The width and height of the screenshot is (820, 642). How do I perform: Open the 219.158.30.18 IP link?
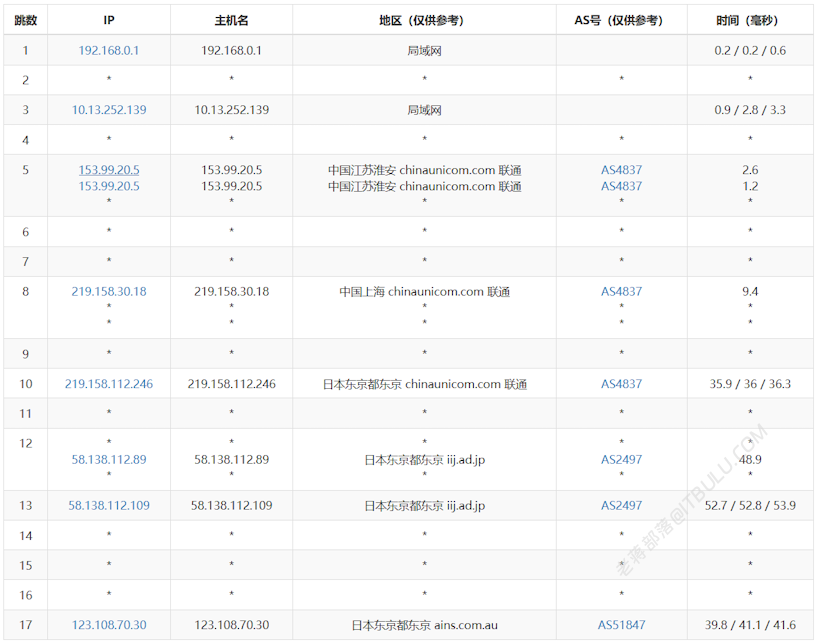109,291
